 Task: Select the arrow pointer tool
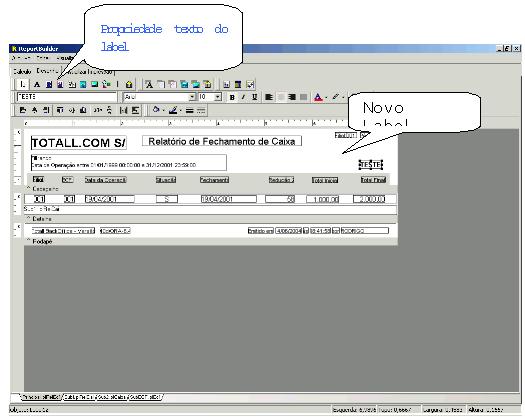coord(22,84)
